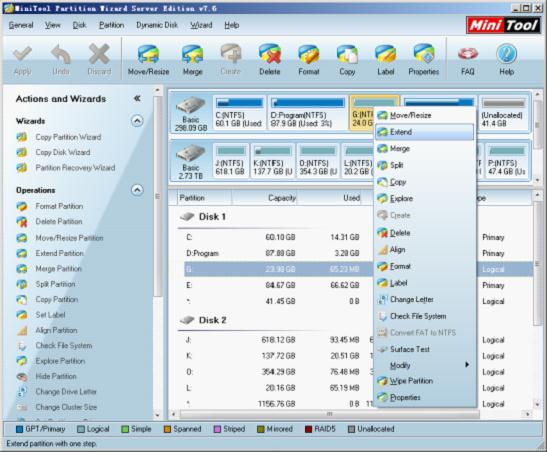Open the Partition menu in menu bar
The image size is (547, 452).
(x=112, y=25)
